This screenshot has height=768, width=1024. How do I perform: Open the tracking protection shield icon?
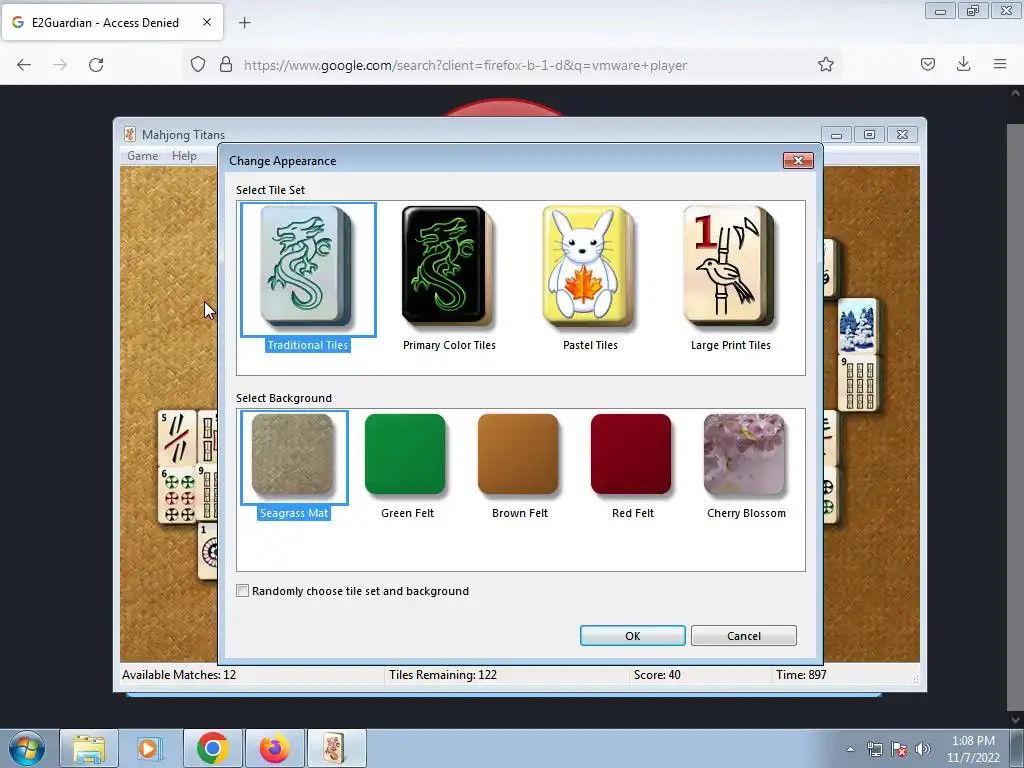point(198,65)
